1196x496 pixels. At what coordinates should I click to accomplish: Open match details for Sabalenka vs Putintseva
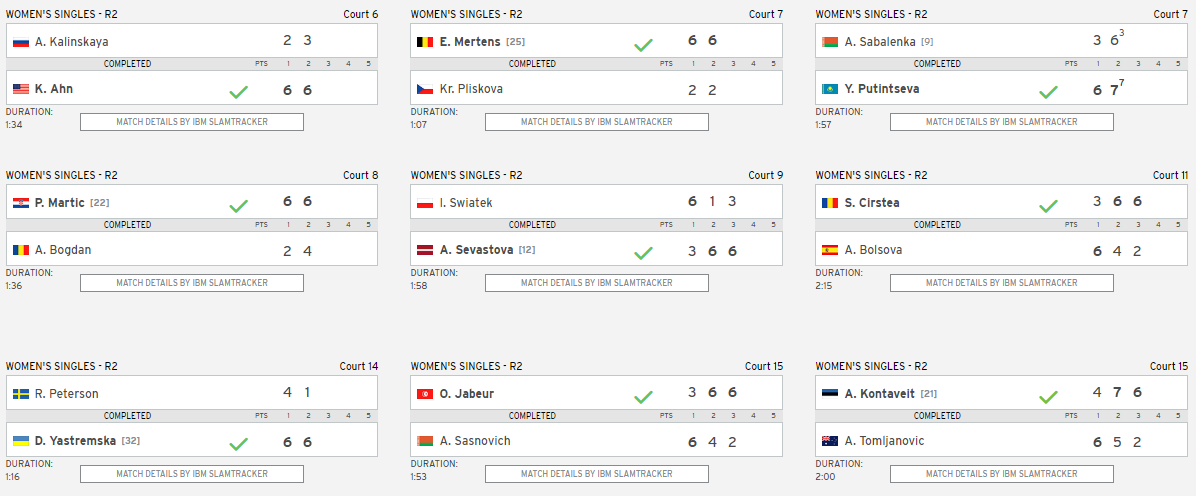pyautogui.click(x=1001, y=122)
